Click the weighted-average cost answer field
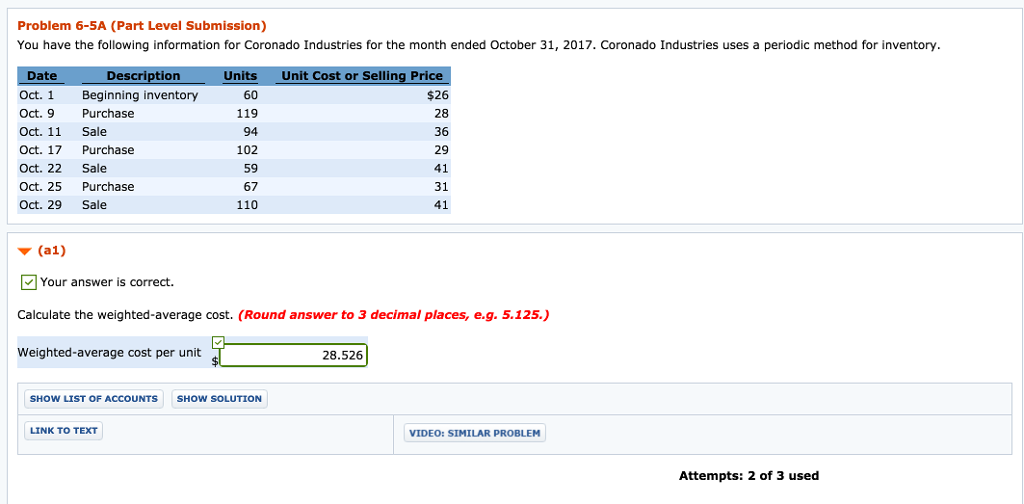 click(x=294, y=356)
